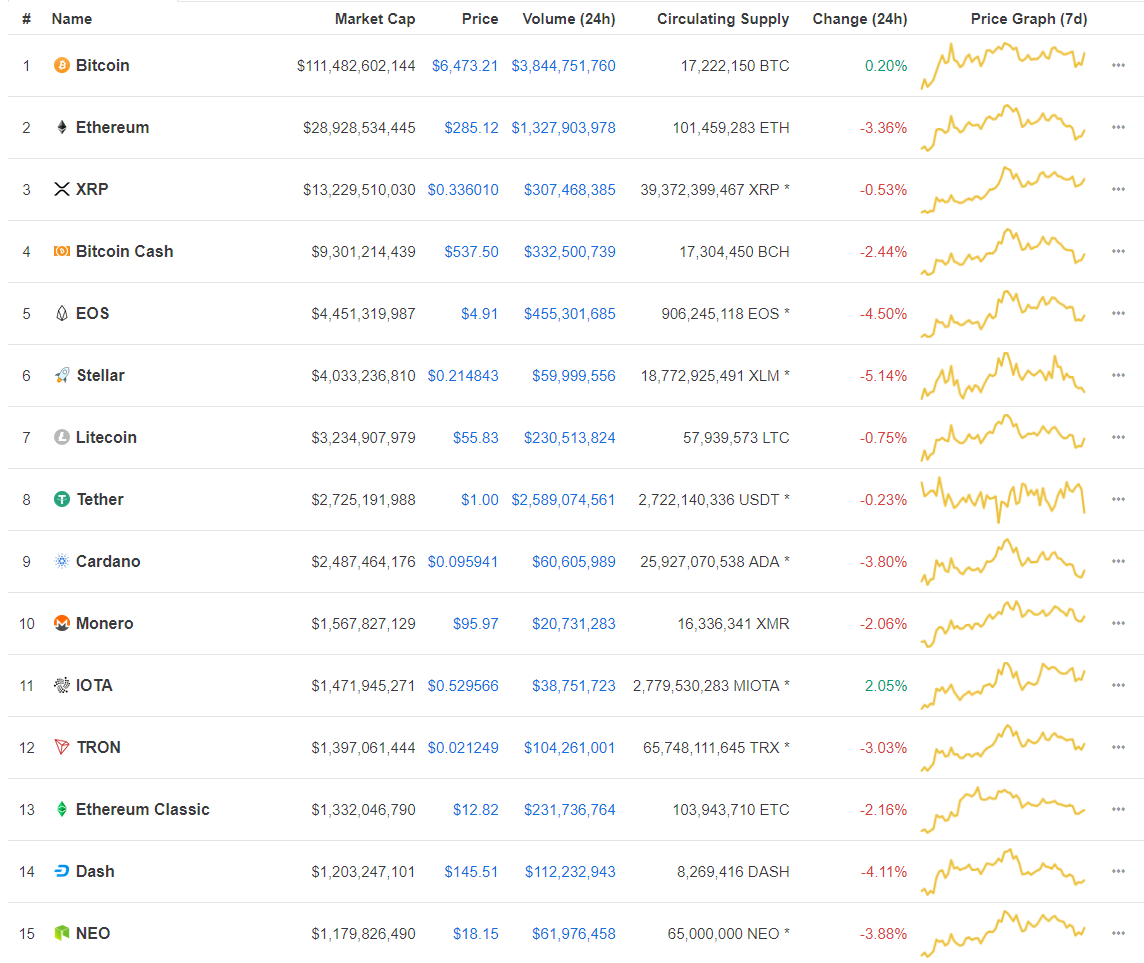The width and height of the screenshot is (1144, 963).
Task: Click the TRON red icon
Action: click(62, 748)
